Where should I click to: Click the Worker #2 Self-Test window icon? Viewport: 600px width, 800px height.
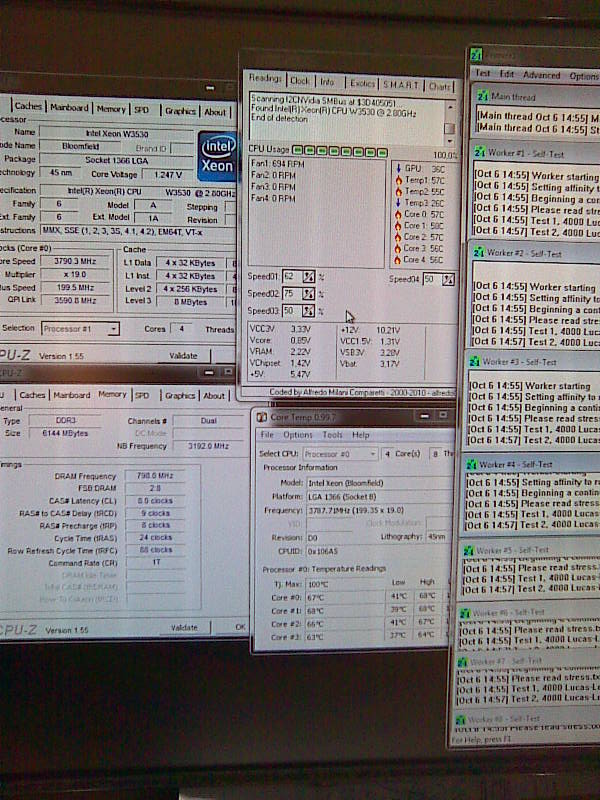click(479, 253)
